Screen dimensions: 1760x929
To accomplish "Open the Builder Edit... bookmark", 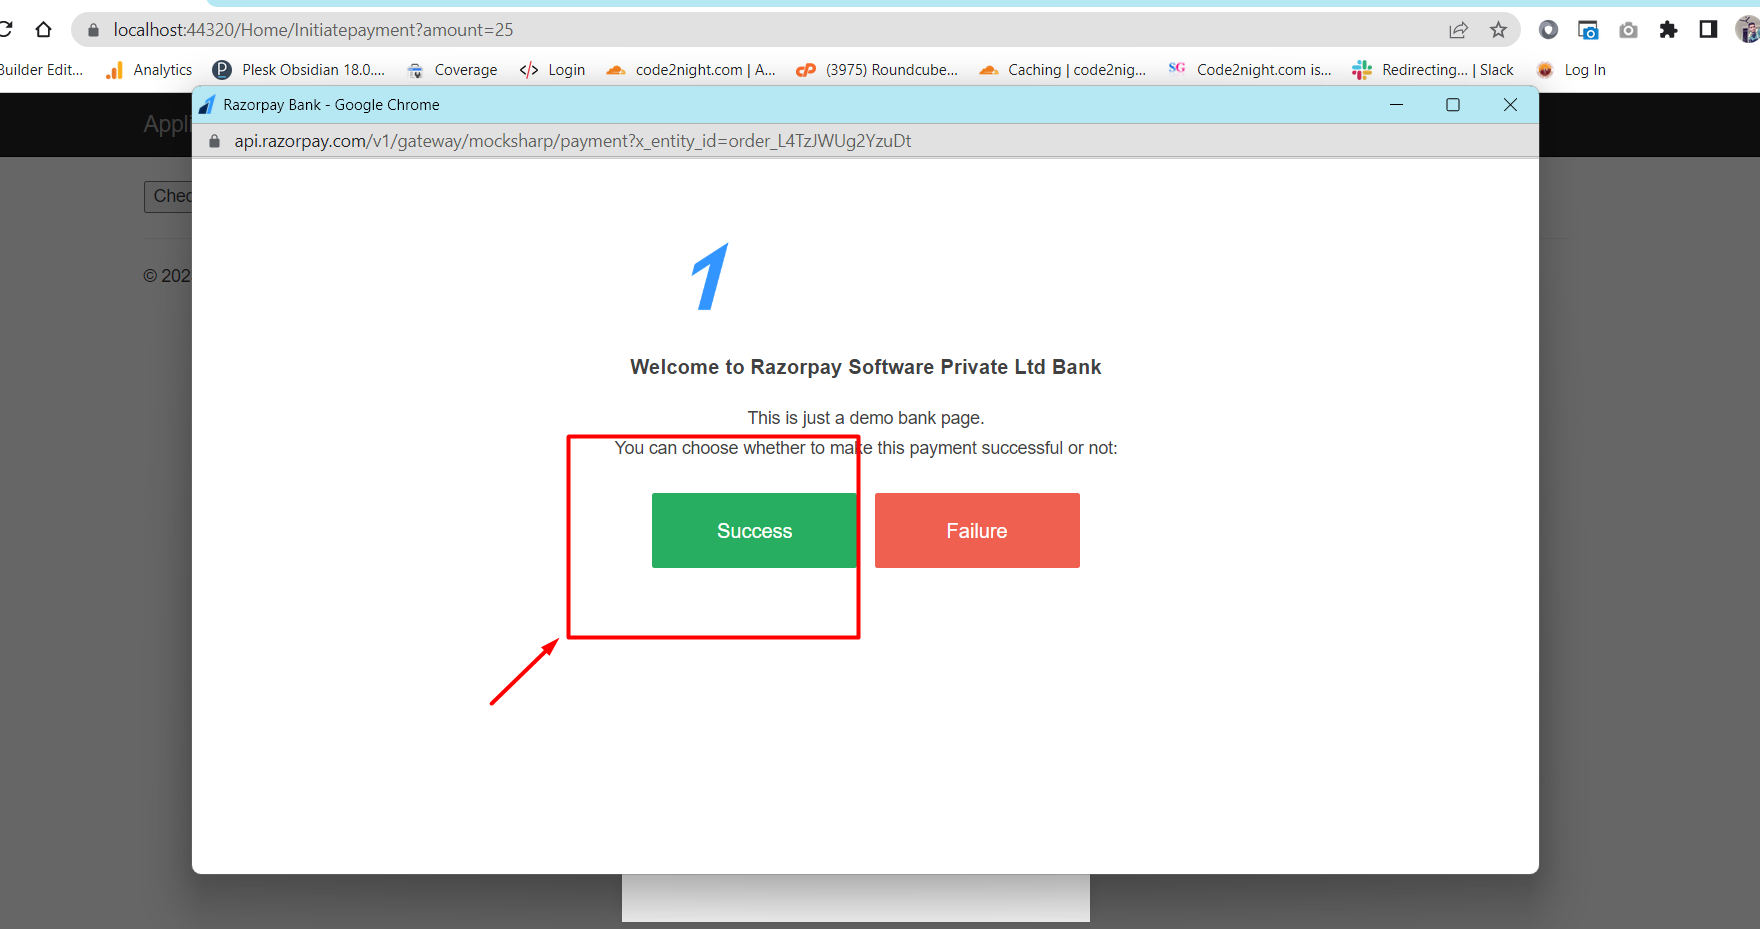I will [41, 70].
